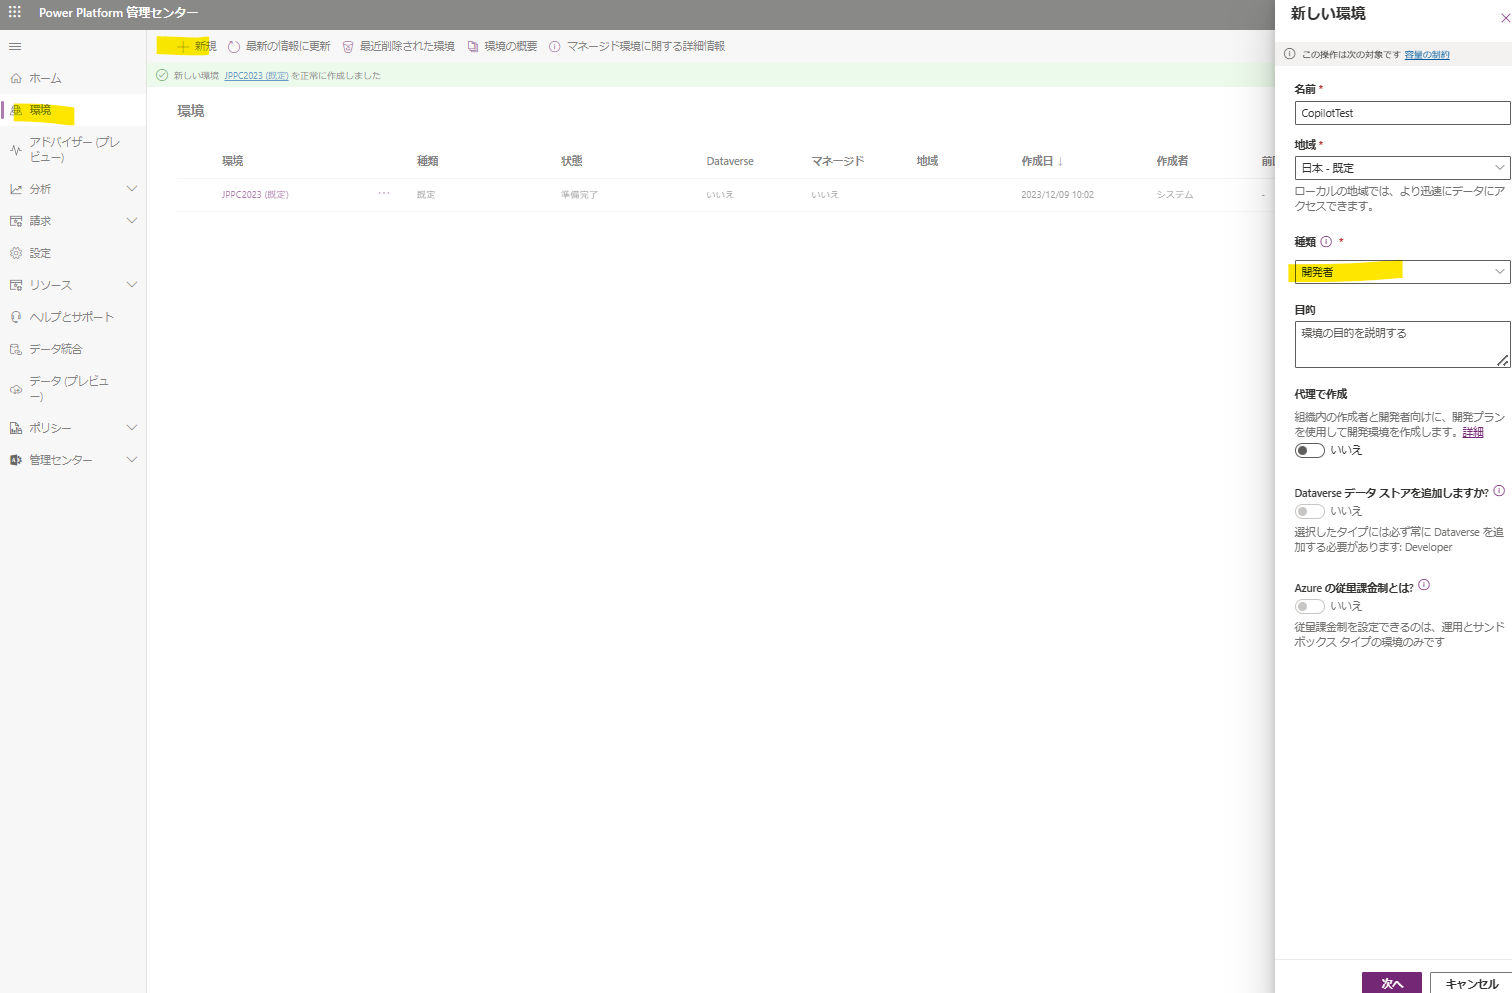The height and width of the screenshot is (993, 1512).
Task: Open the JPPC2023 (既定) environment row
Action: coord(255,195)
